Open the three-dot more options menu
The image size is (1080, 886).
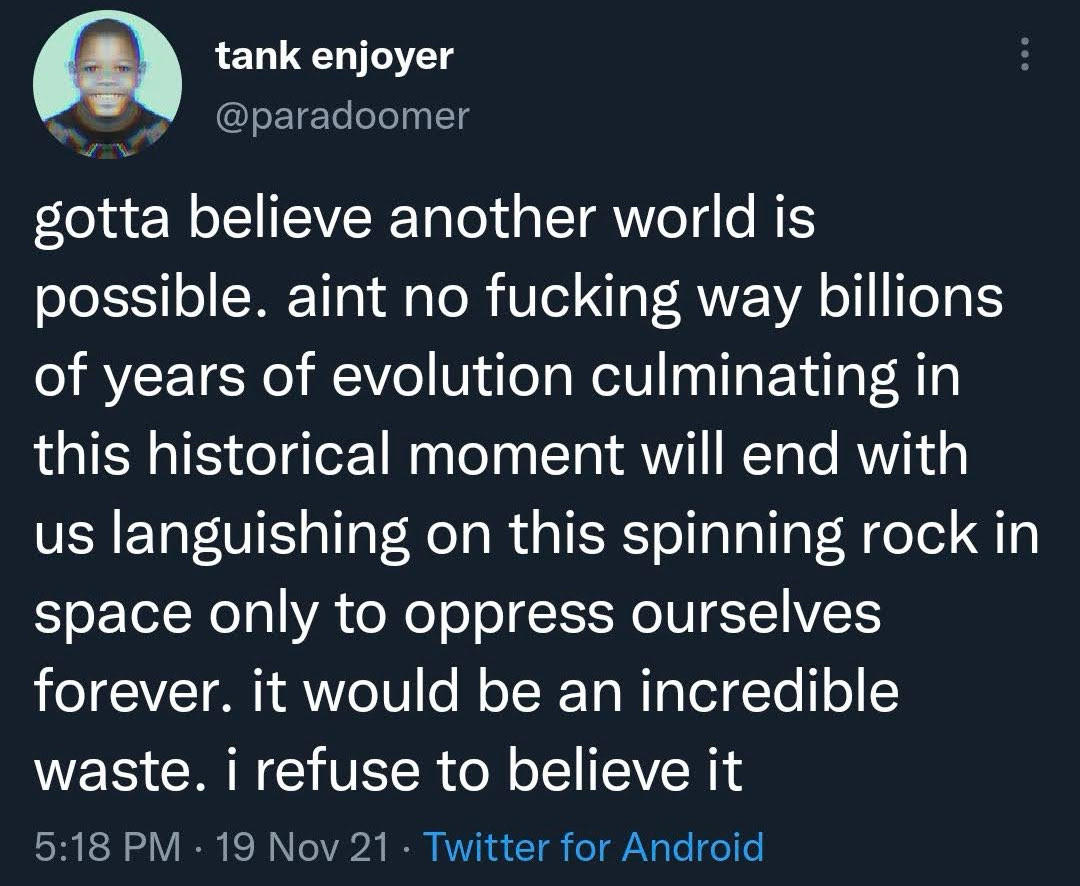(x=1022, y=54)
